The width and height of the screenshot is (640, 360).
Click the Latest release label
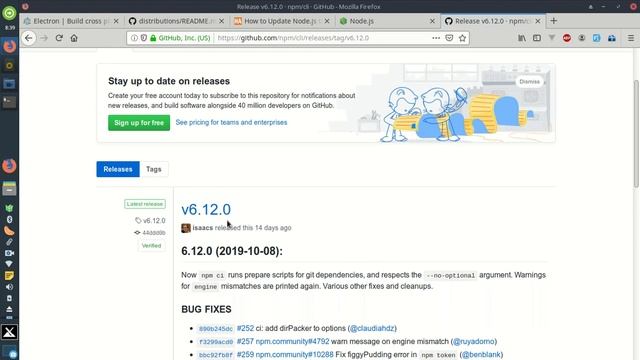145,204
